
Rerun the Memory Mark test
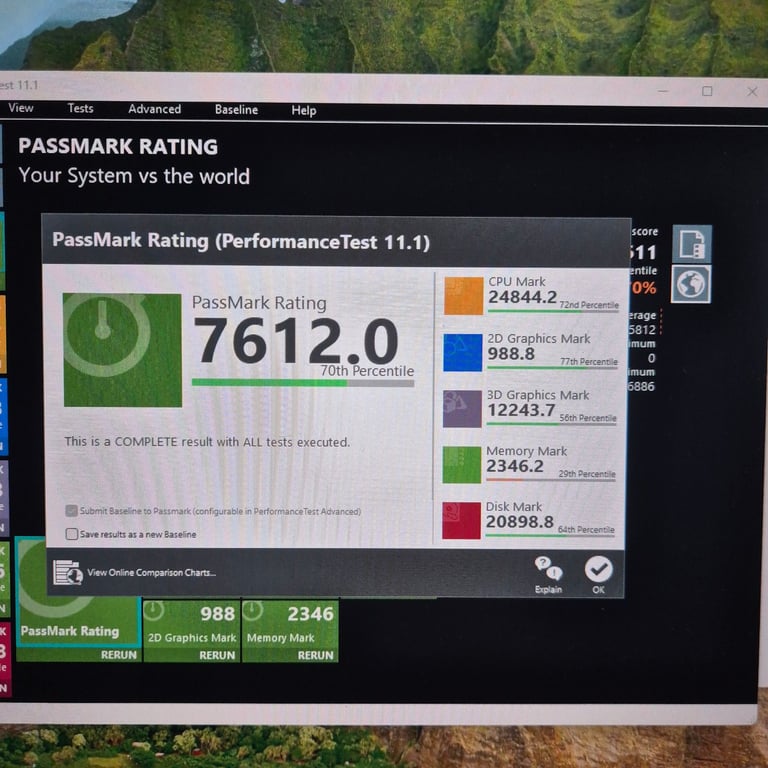pyautogui.click(x=315, y=655)
